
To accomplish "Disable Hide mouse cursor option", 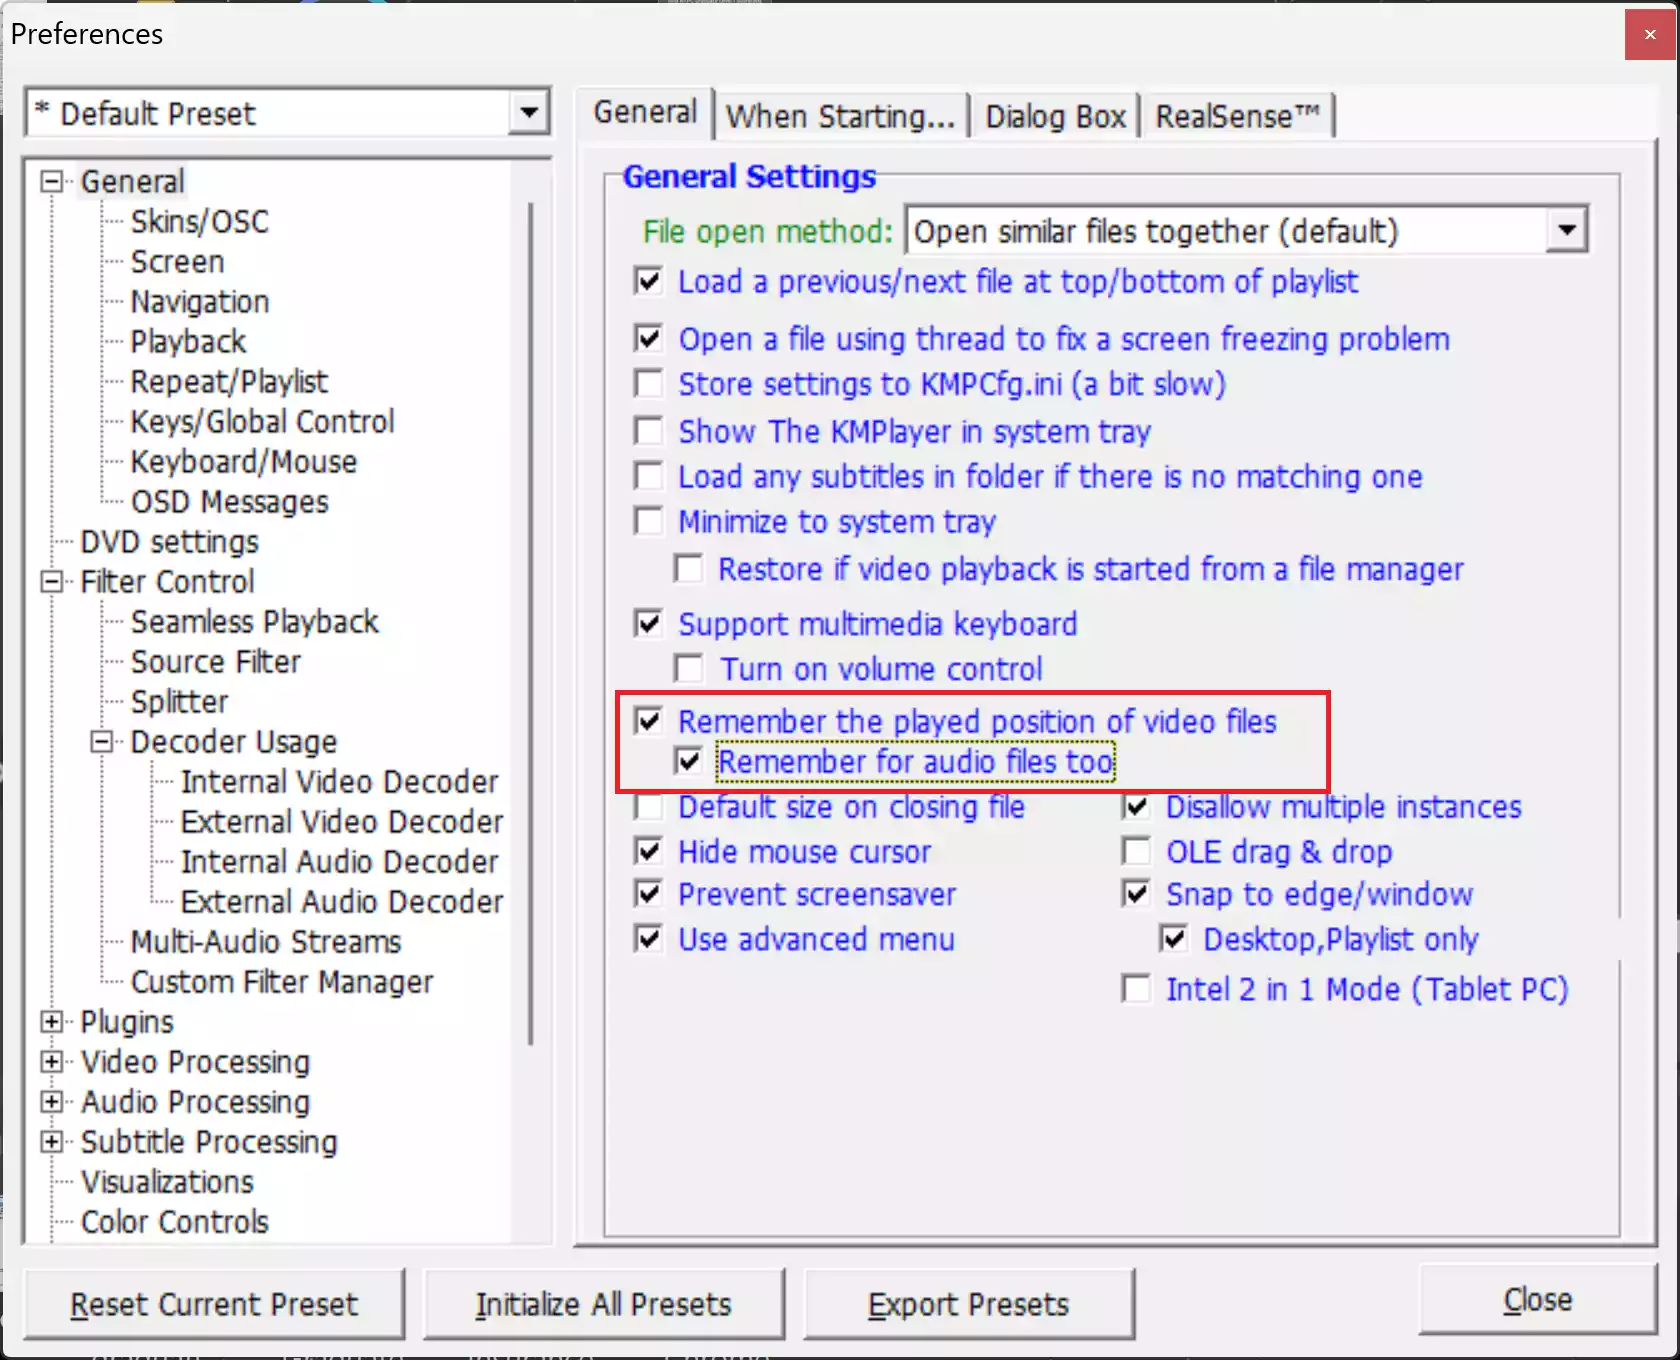I will point(647,851).
